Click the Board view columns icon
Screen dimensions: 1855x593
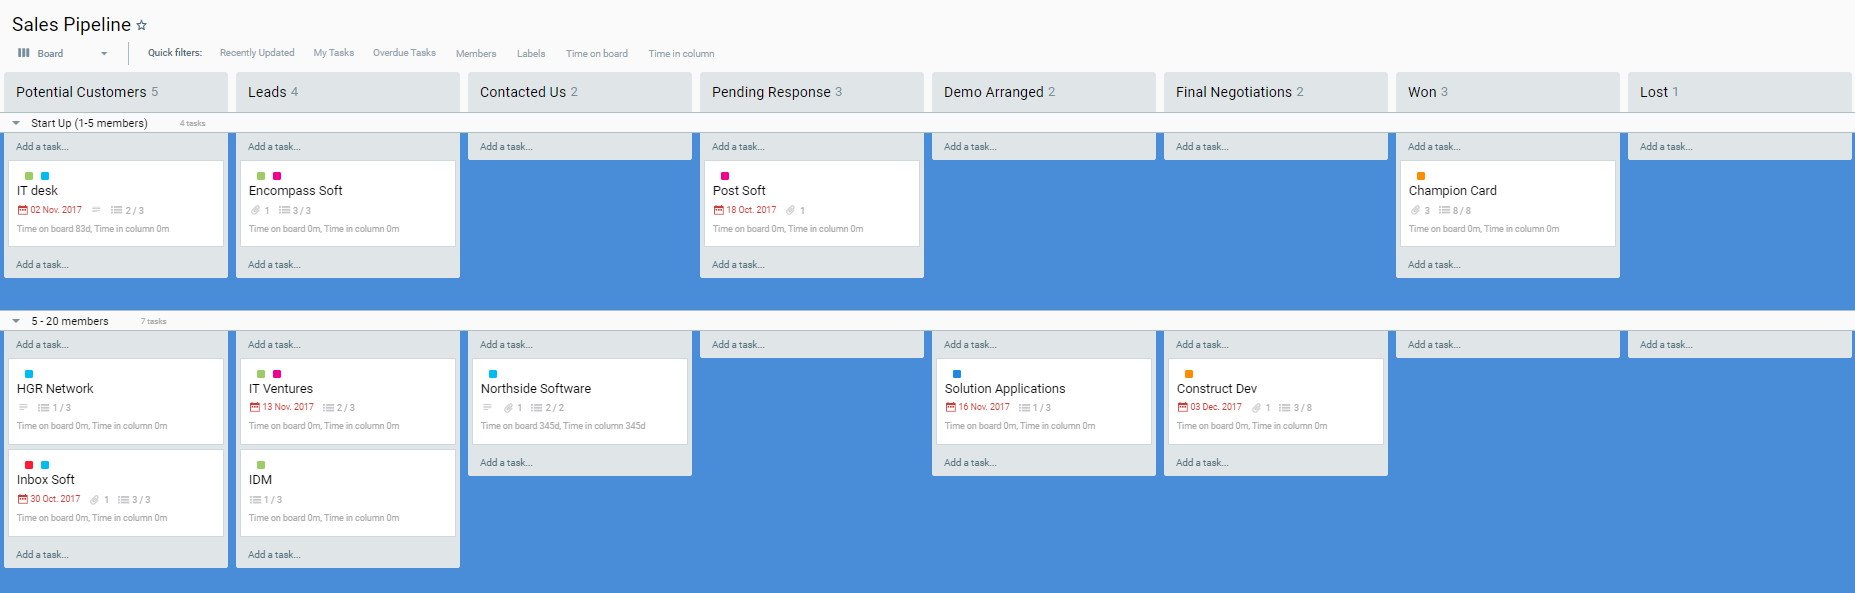click(x=24, y=53)
